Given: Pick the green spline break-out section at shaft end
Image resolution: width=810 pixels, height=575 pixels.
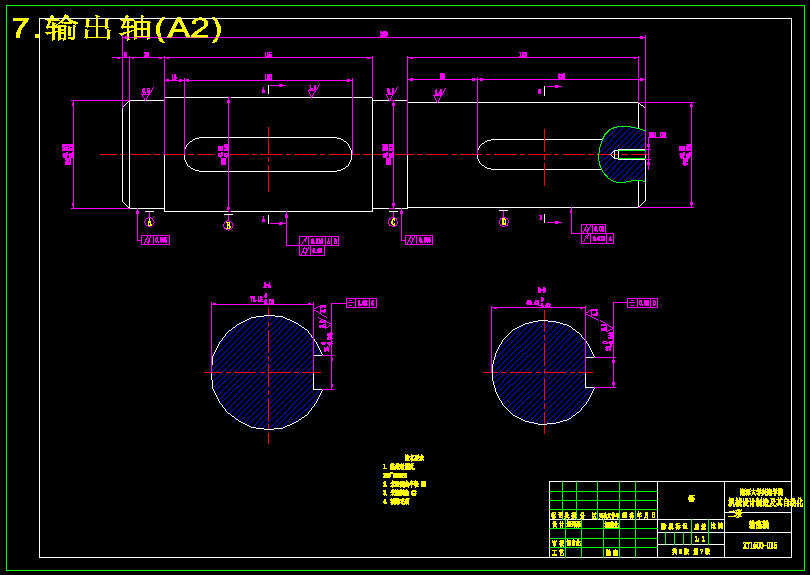Looking at the screenshot, I should pyautogui.click(x=622, y=154).
